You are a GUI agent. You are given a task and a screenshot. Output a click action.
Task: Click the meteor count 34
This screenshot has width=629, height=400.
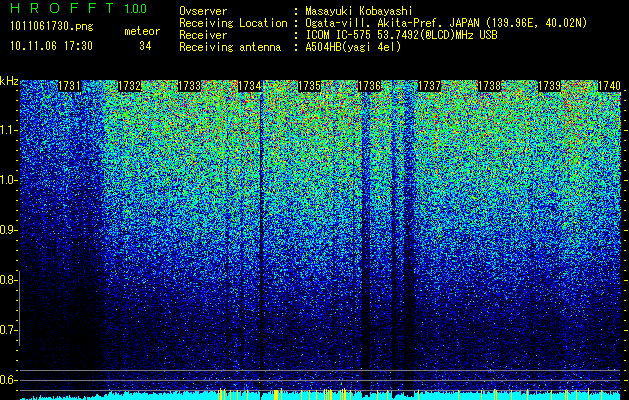[145, 46]
